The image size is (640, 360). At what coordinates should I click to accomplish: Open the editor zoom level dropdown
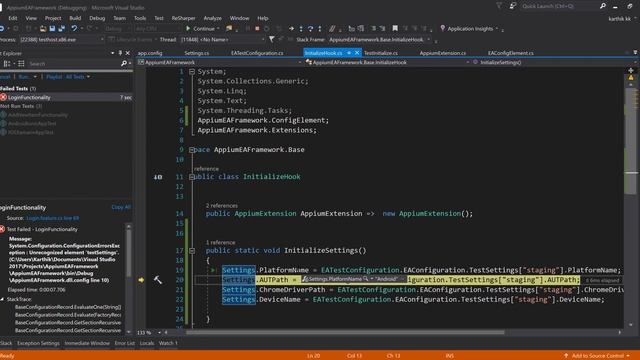point(159,333)
